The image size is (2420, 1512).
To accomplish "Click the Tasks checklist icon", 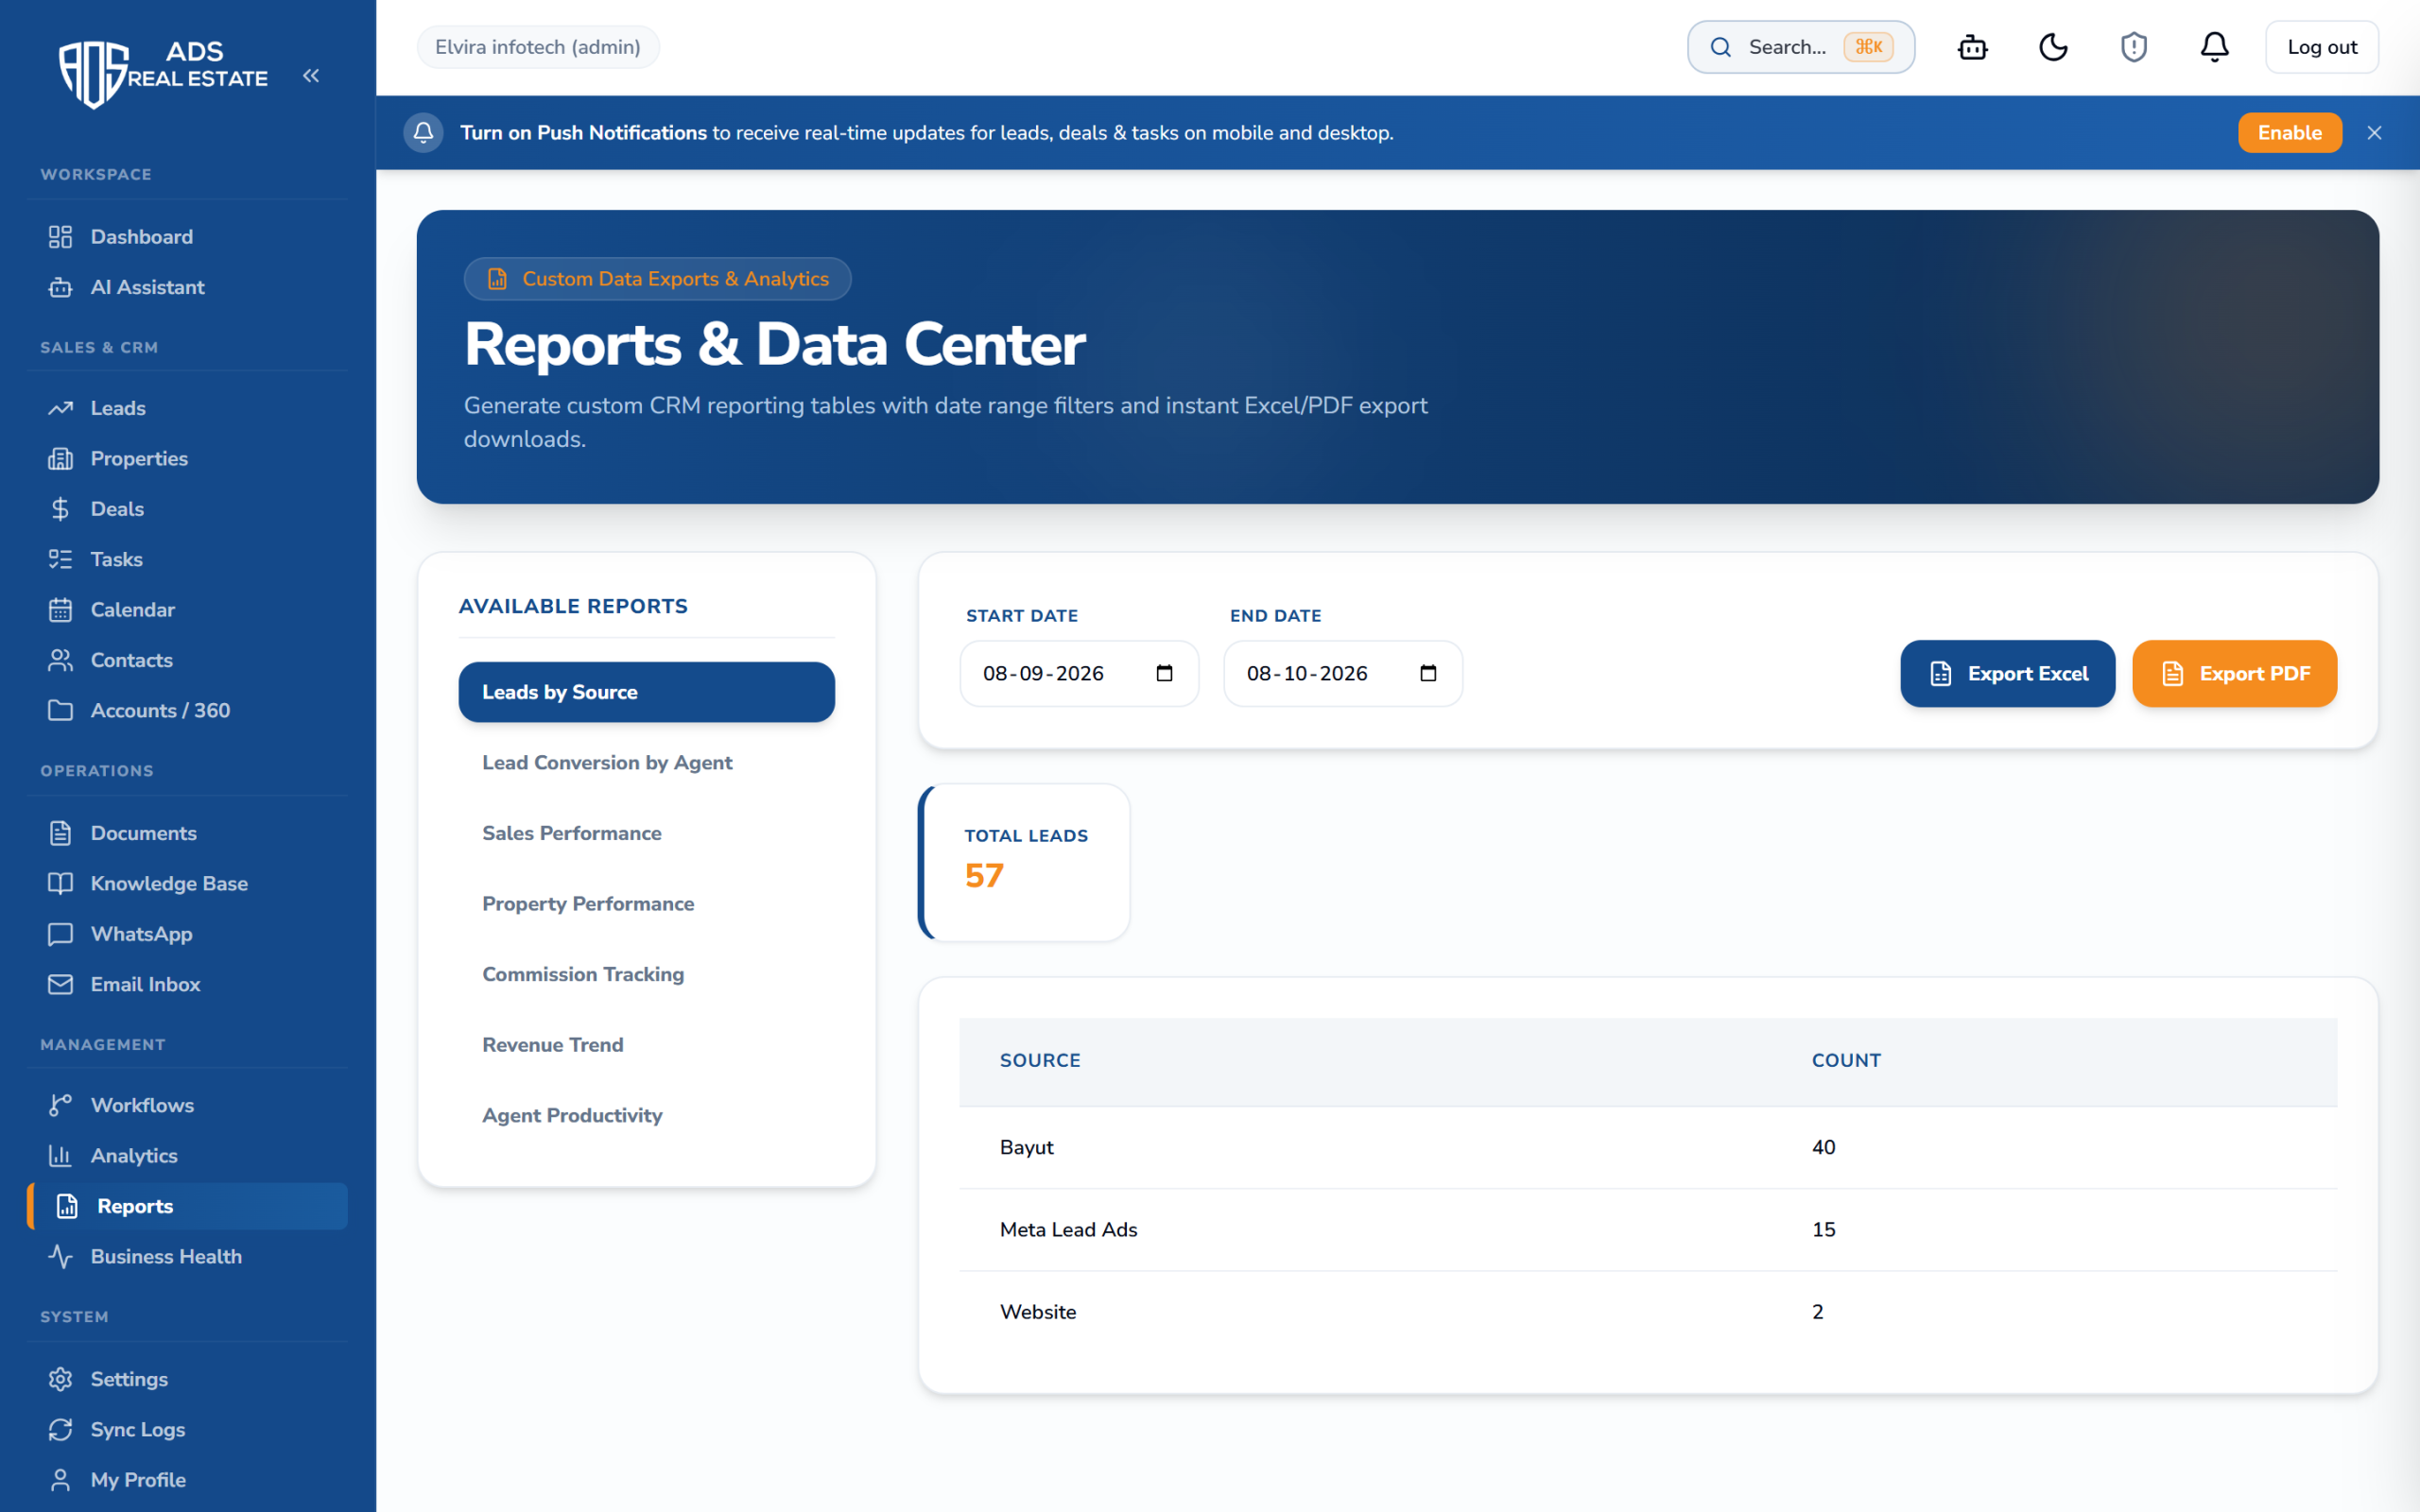I will [x=60, y=559].
